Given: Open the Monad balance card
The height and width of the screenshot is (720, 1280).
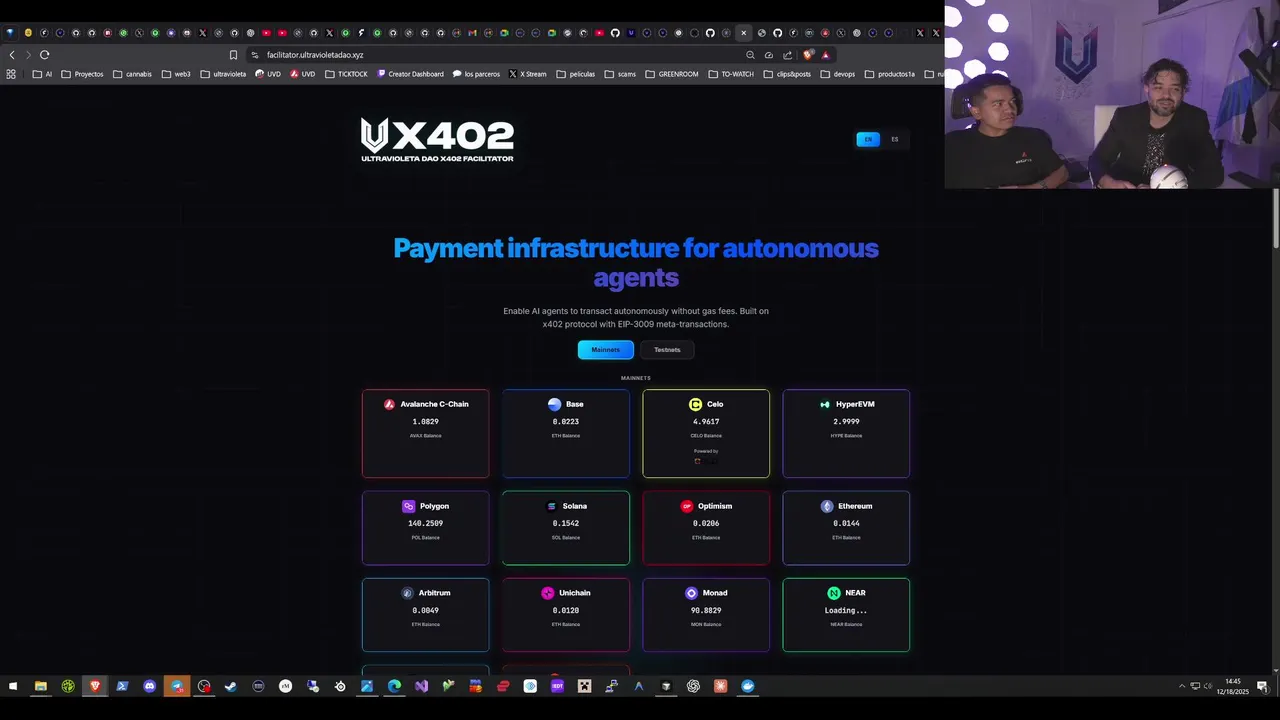Looking at the screenshot, I should click(706, 614).
